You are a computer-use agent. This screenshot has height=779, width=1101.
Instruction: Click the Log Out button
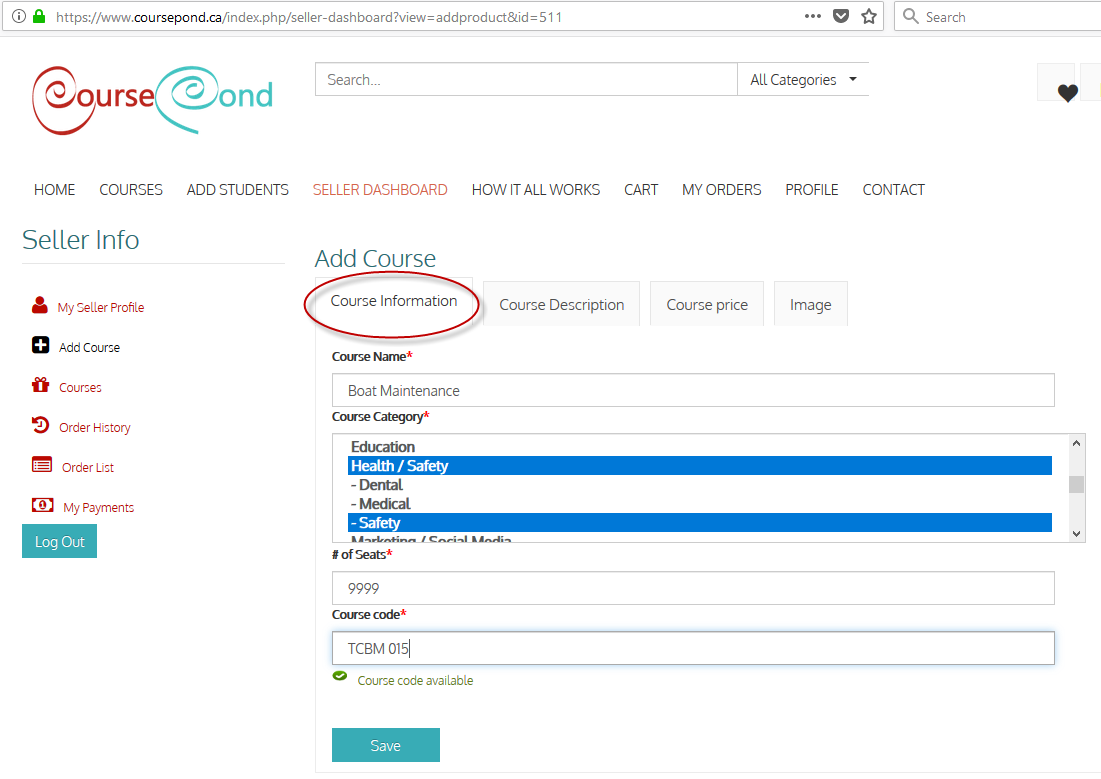coord(60,542)
